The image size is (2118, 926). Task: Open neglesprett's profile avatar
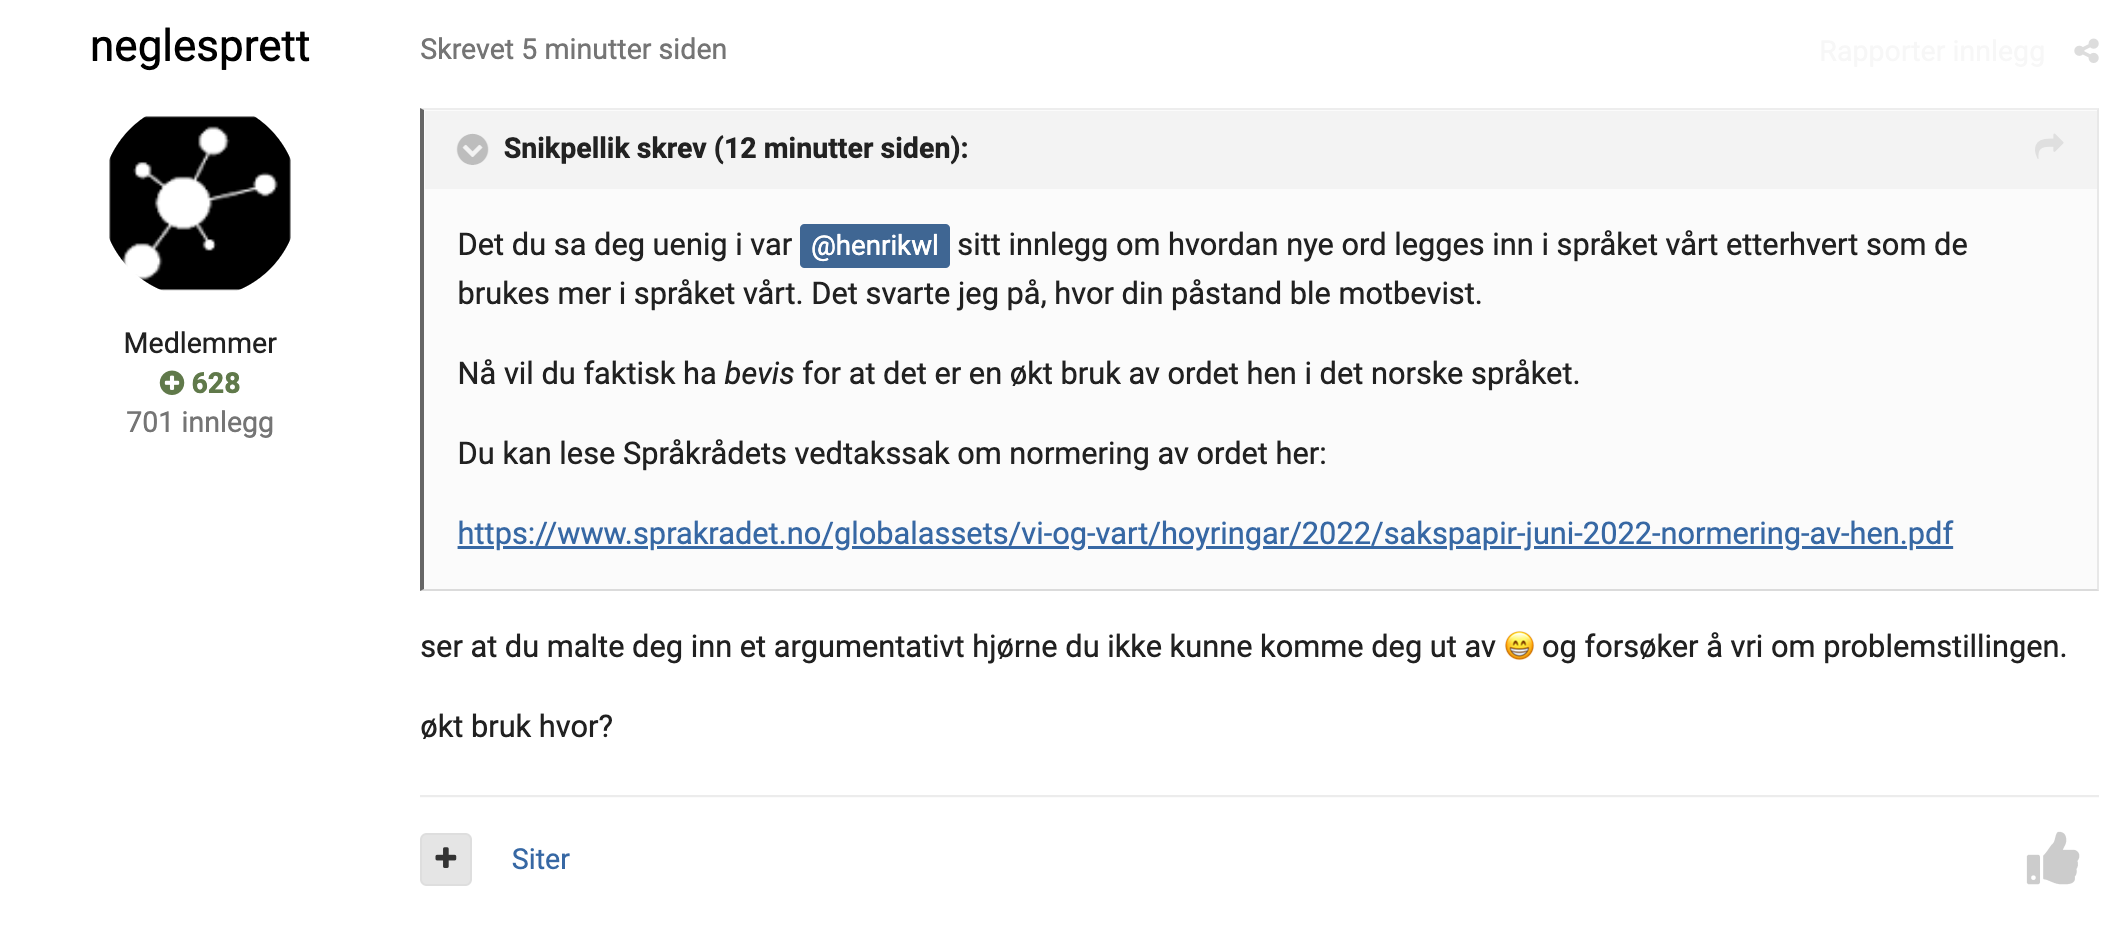pos(200,203)
